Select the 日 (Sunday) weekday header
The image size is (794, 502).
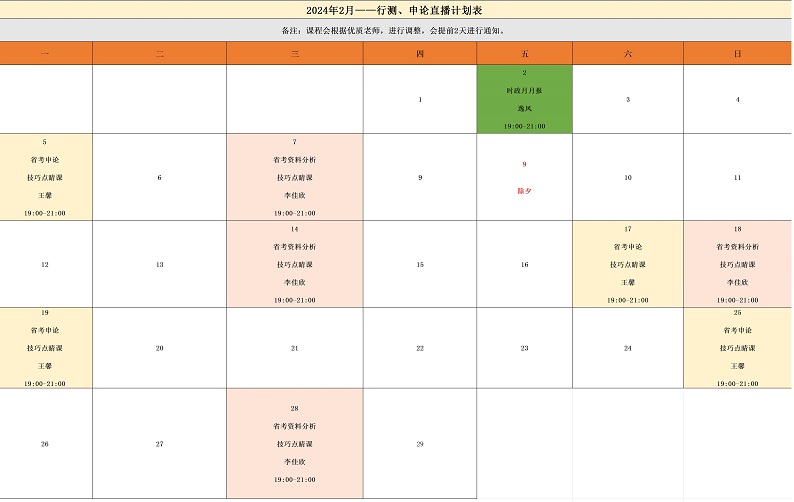point(737,53)
